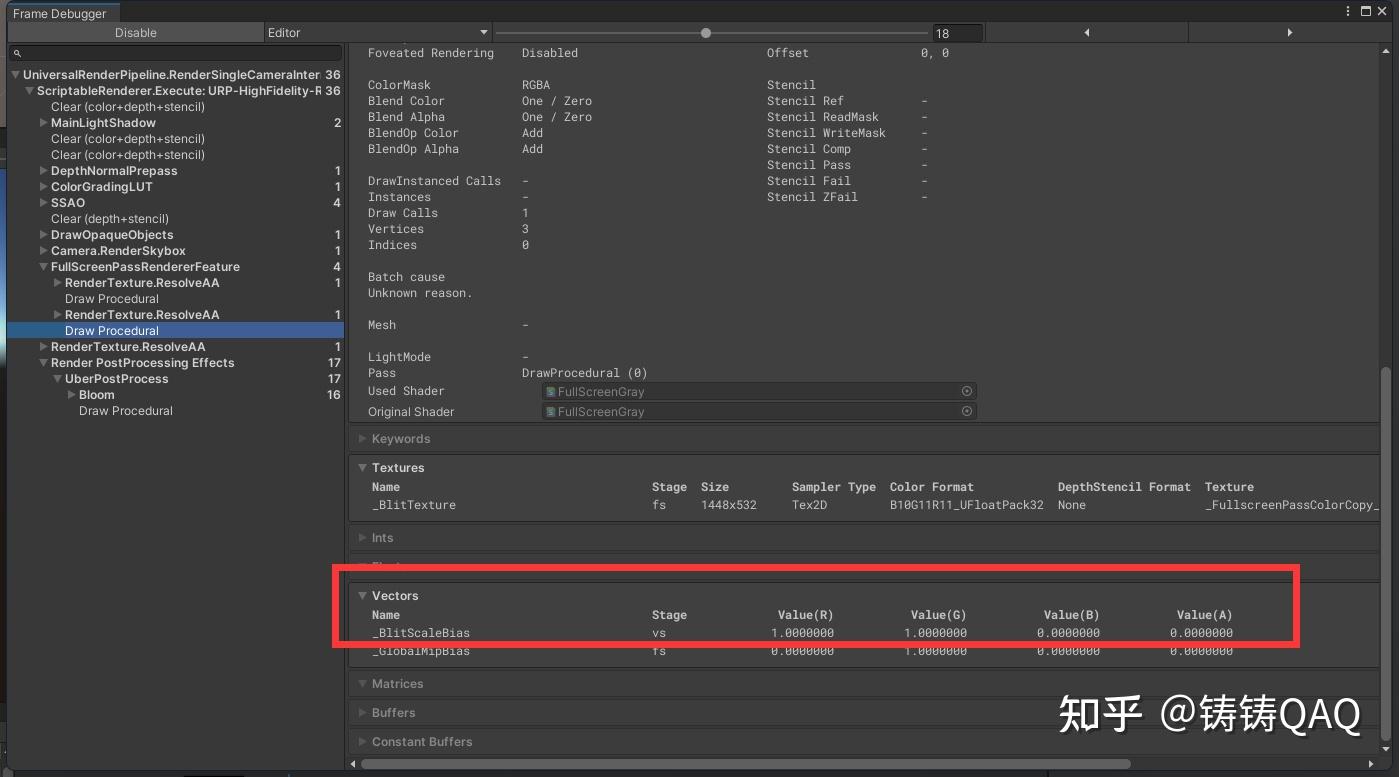This screenshot has height=777, width=1399.
Task: Expand DepthNormalPrepass tree node
Action: coord(44,171)
